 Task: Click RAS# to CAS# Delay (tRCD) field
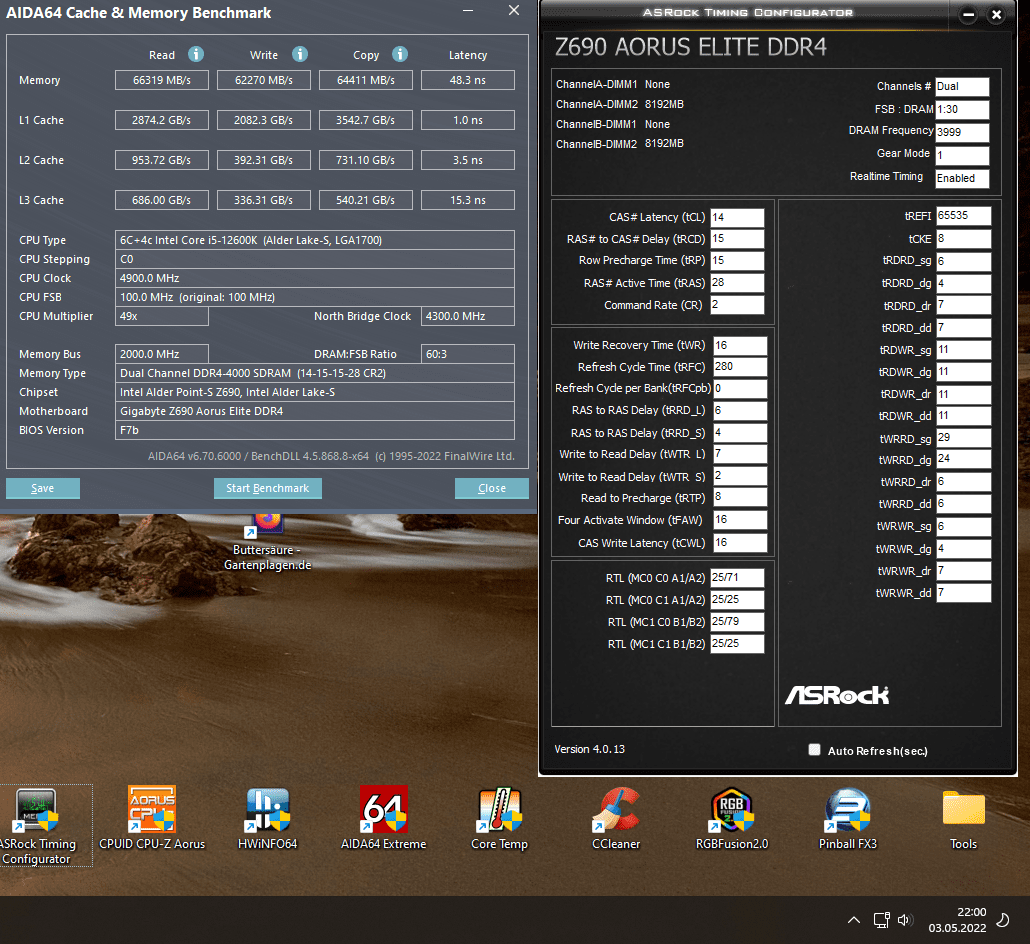click(737, 239)
